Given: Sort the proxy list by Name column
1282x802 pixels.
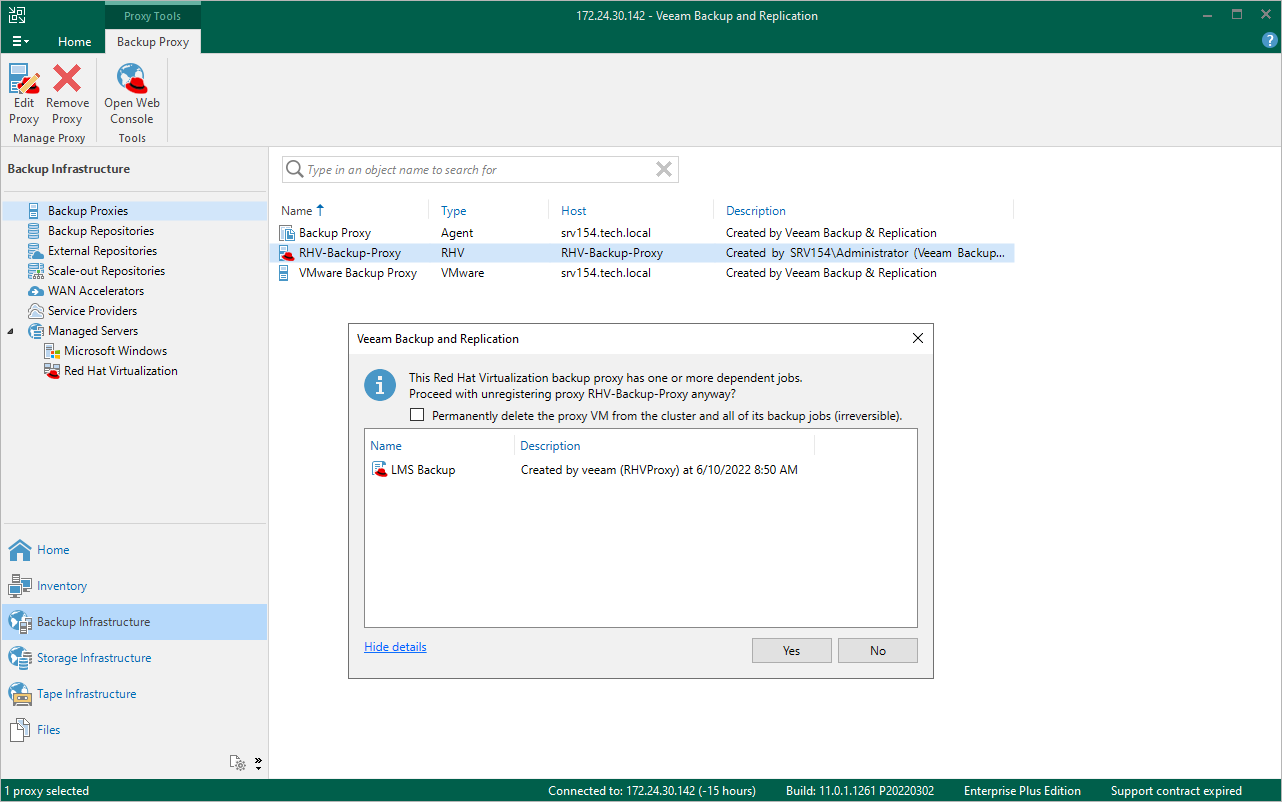Looking at the screenshot, I should tap(353, 211).
